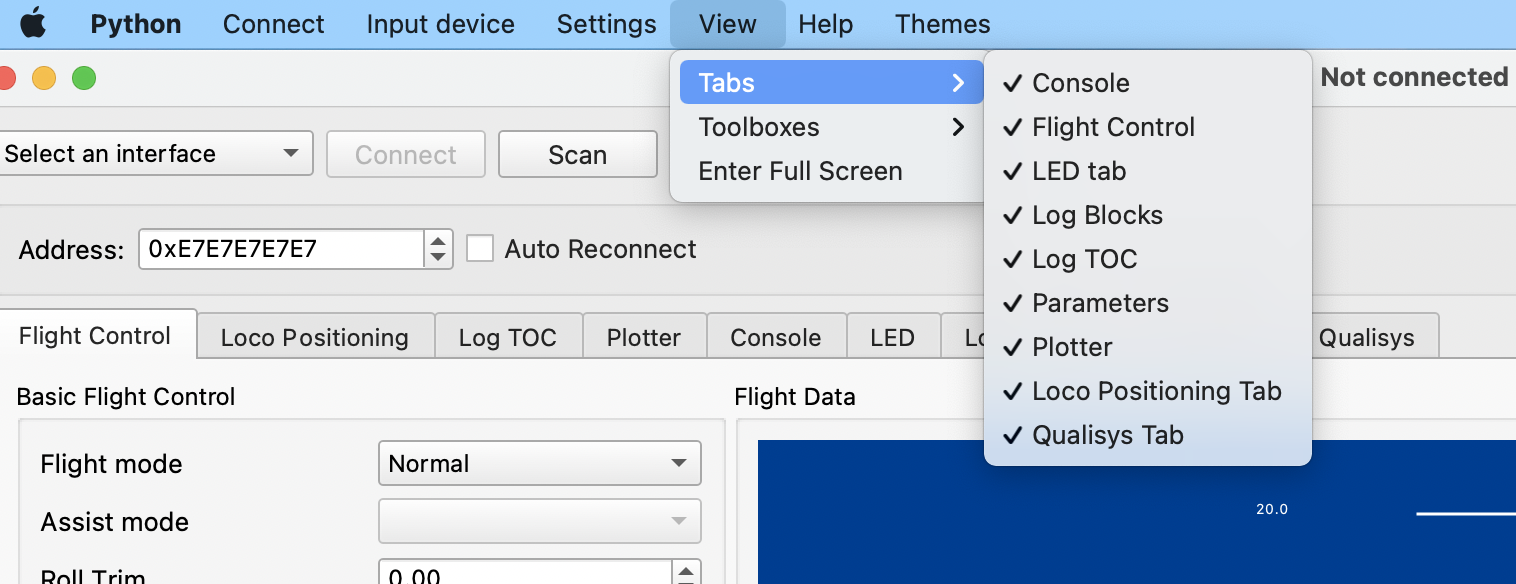Uncheck Flight Control in Tabs submenu
Viewport: 1516px width, 584px height.
(1113, 127)
